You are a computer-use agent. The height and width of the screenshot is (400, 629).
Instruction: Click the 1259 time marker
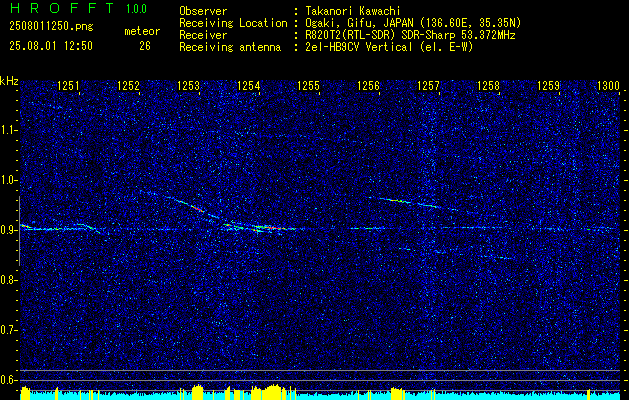pos(548,85)
